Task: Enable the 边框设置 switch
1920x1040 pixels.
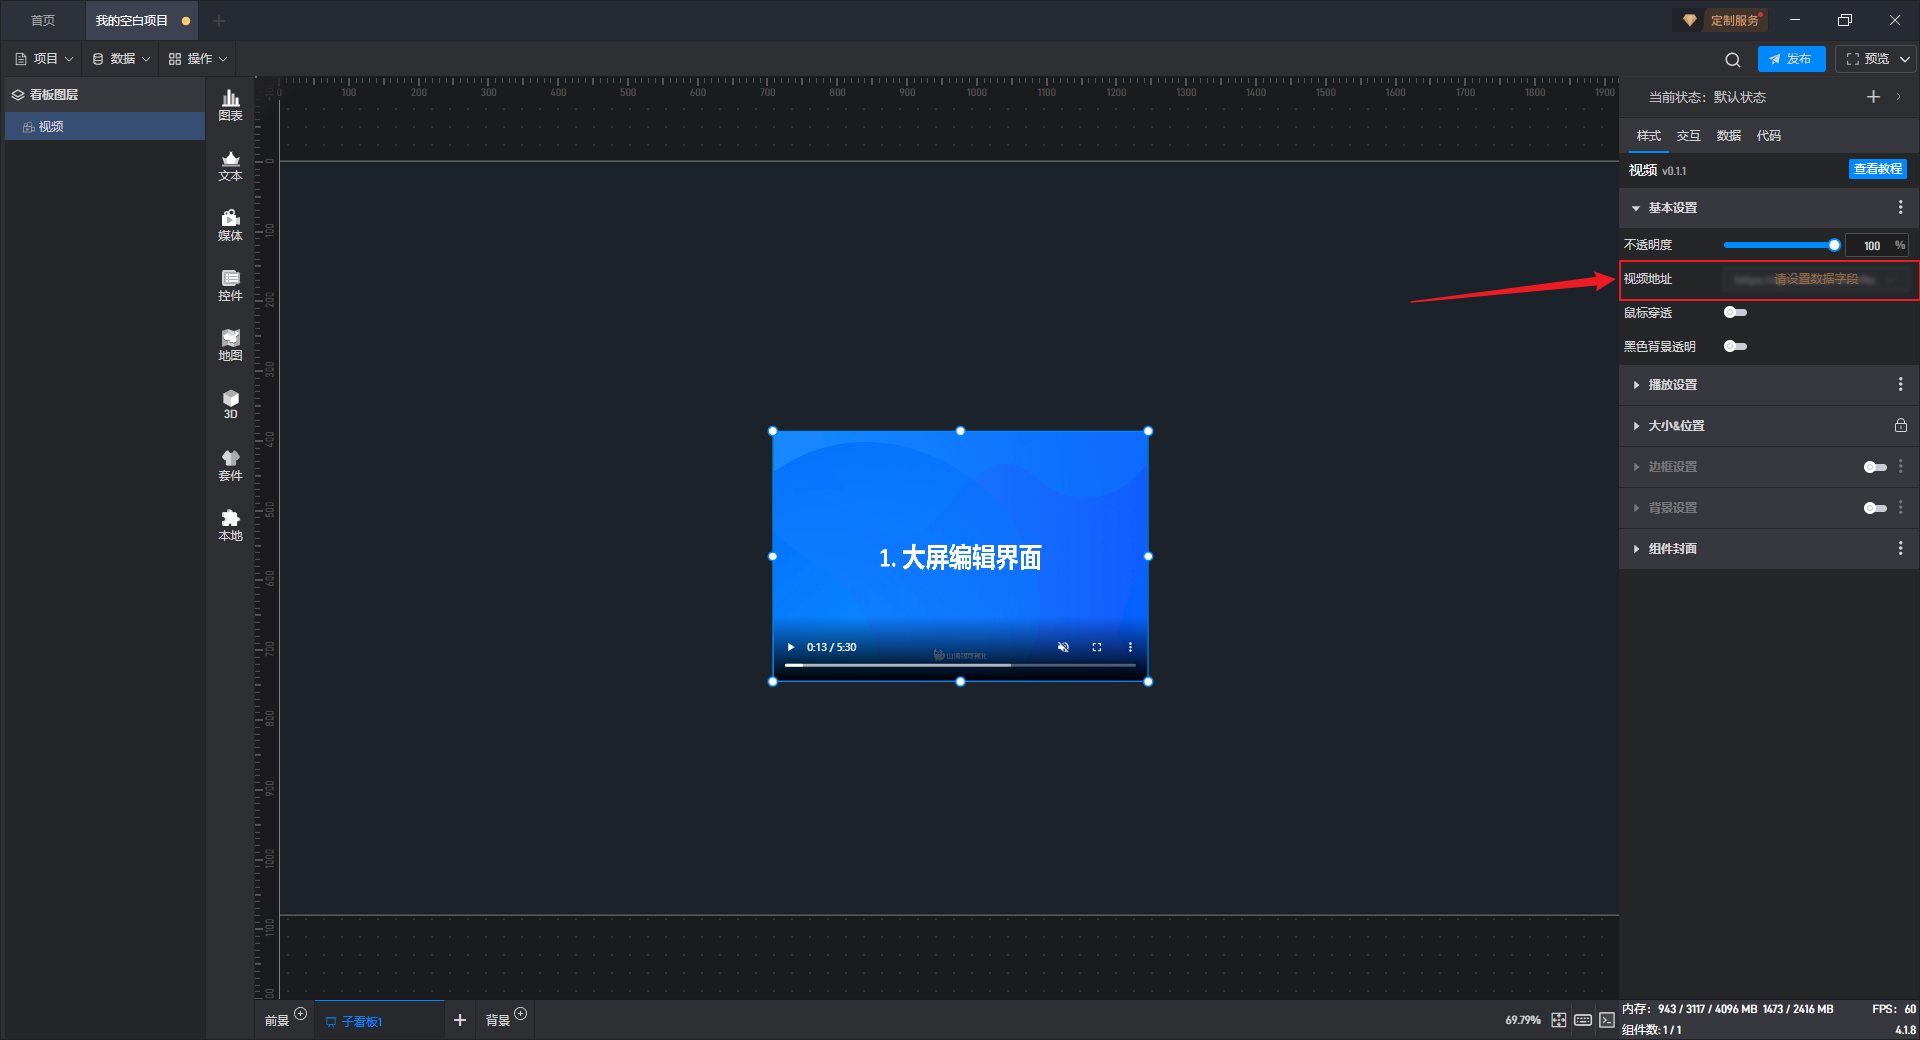Action: [1875, 467]
